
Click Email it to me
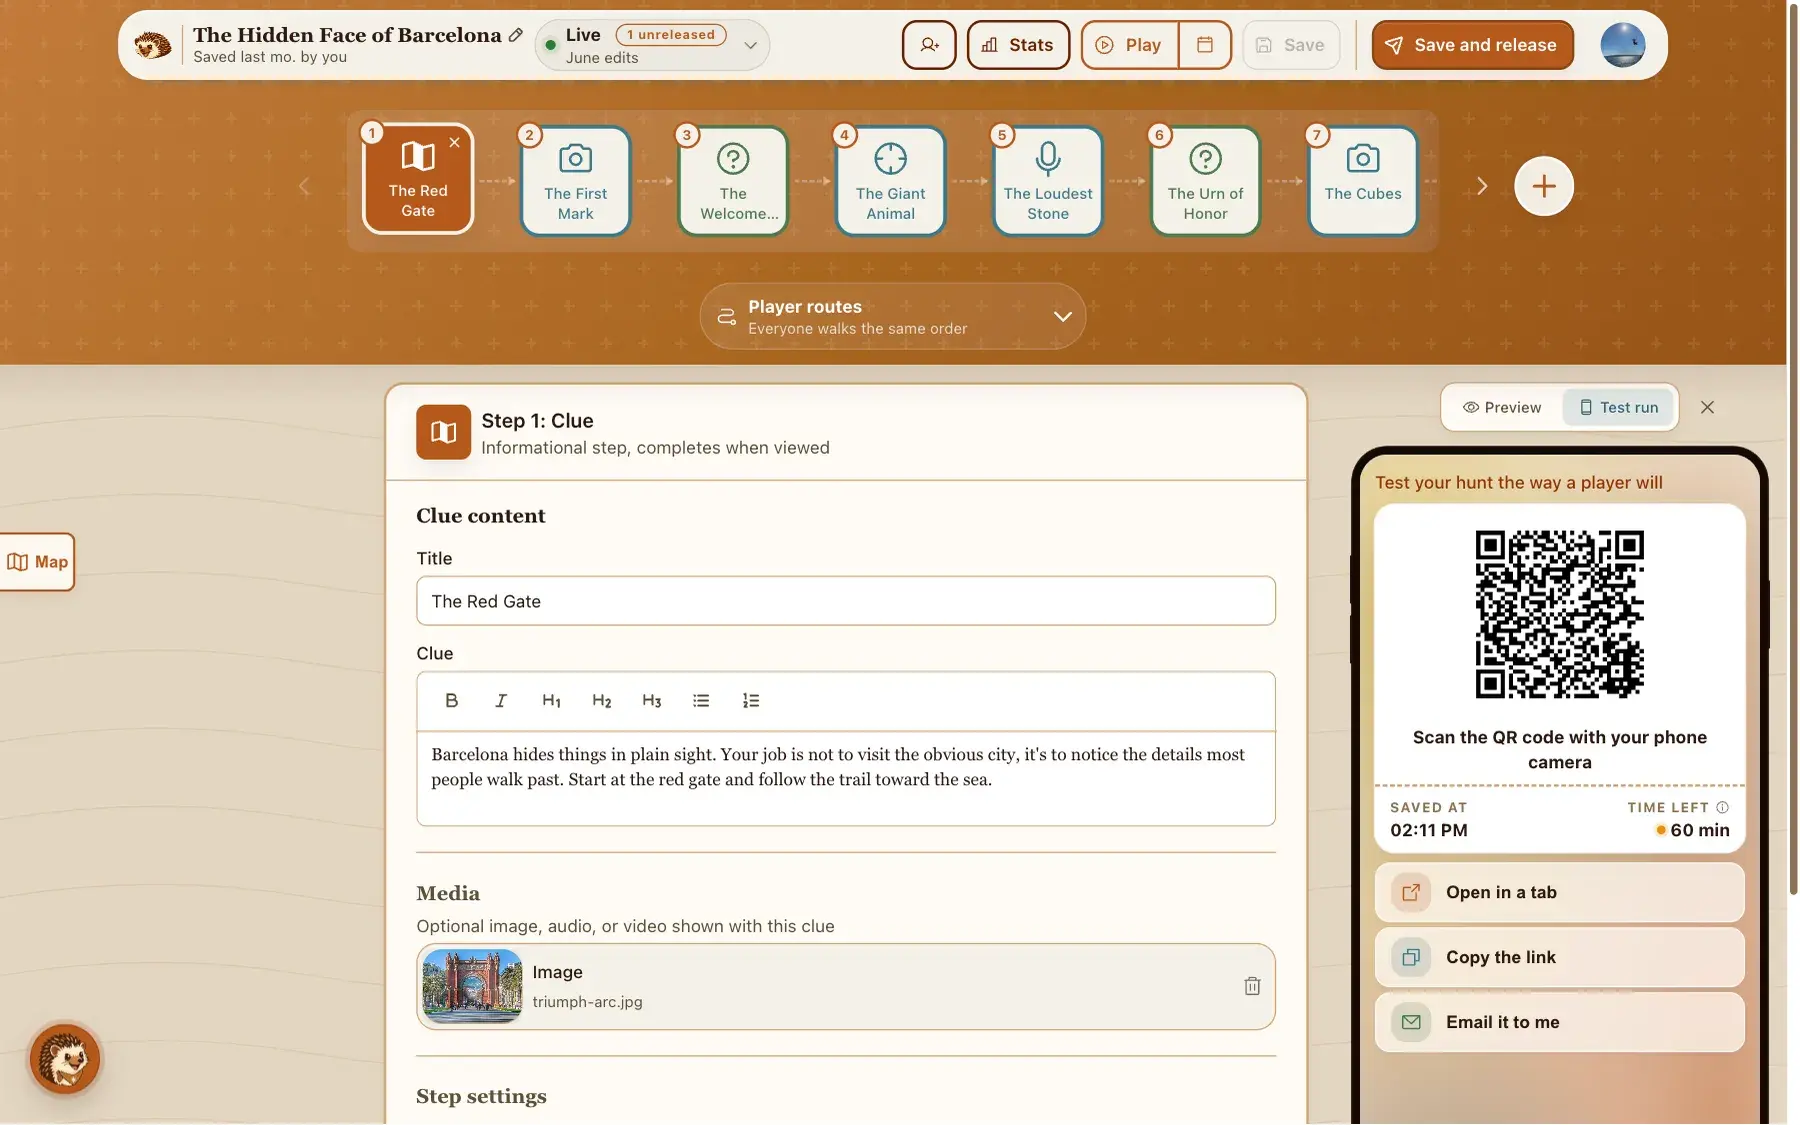pyautogui.click(x=1559, y=1022)
